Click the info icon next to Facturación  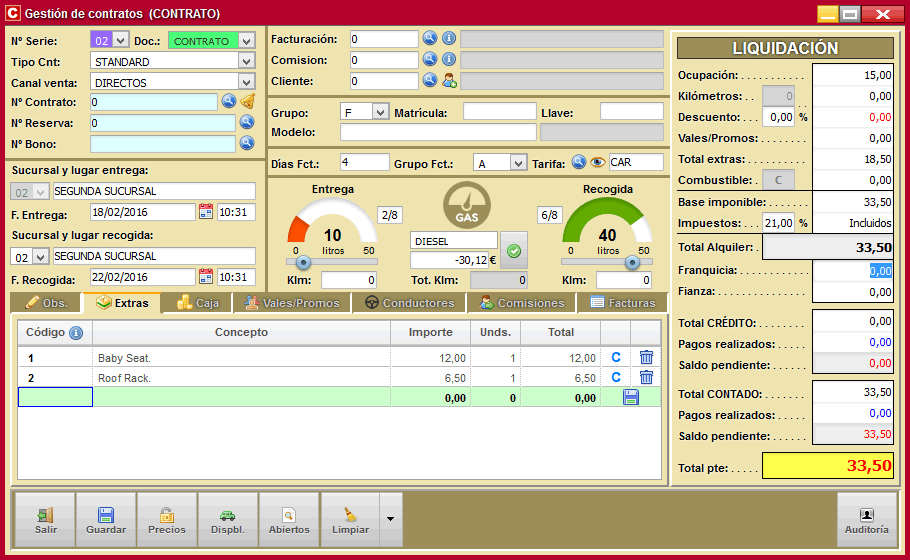(449, 39)
